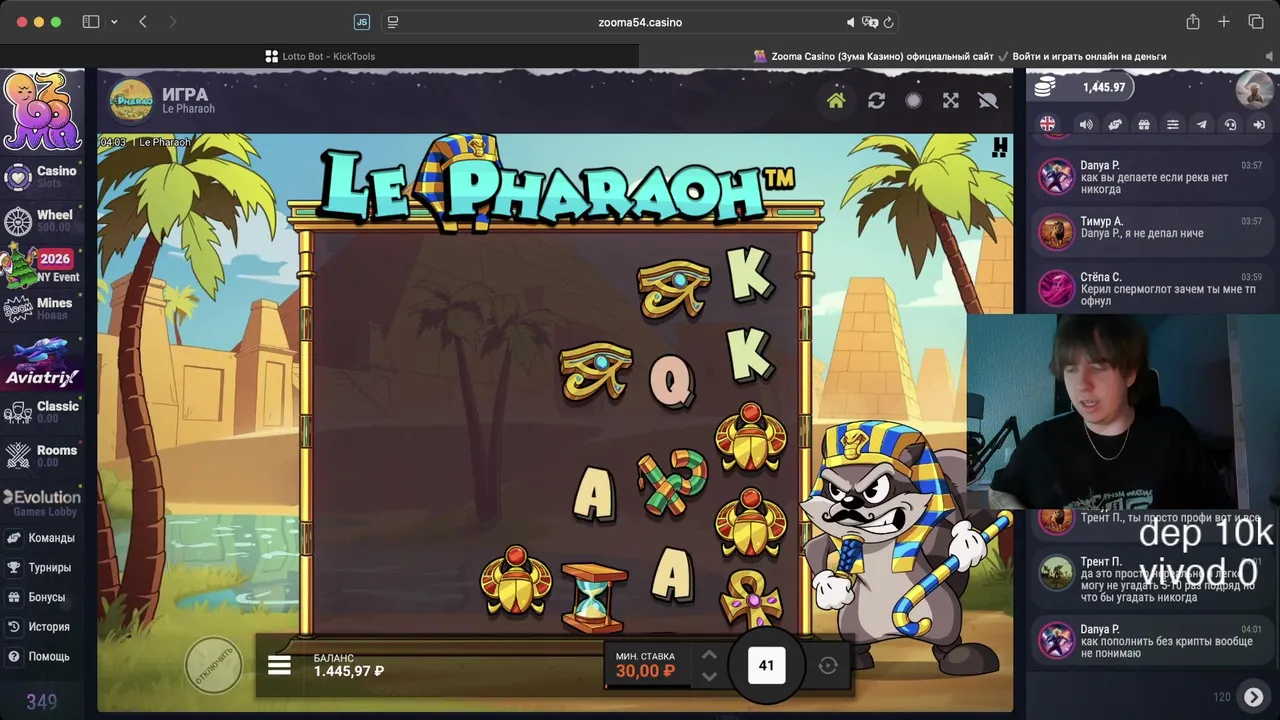Open Safari tab groups dropdown arrow
The image size is (1280, 720).
click(114, 22)
